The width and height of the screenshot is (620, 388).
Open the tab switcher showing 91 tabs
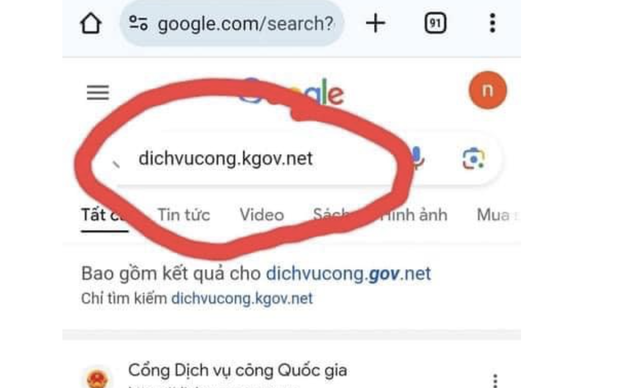pyautogui.click(x=435, y=23)
